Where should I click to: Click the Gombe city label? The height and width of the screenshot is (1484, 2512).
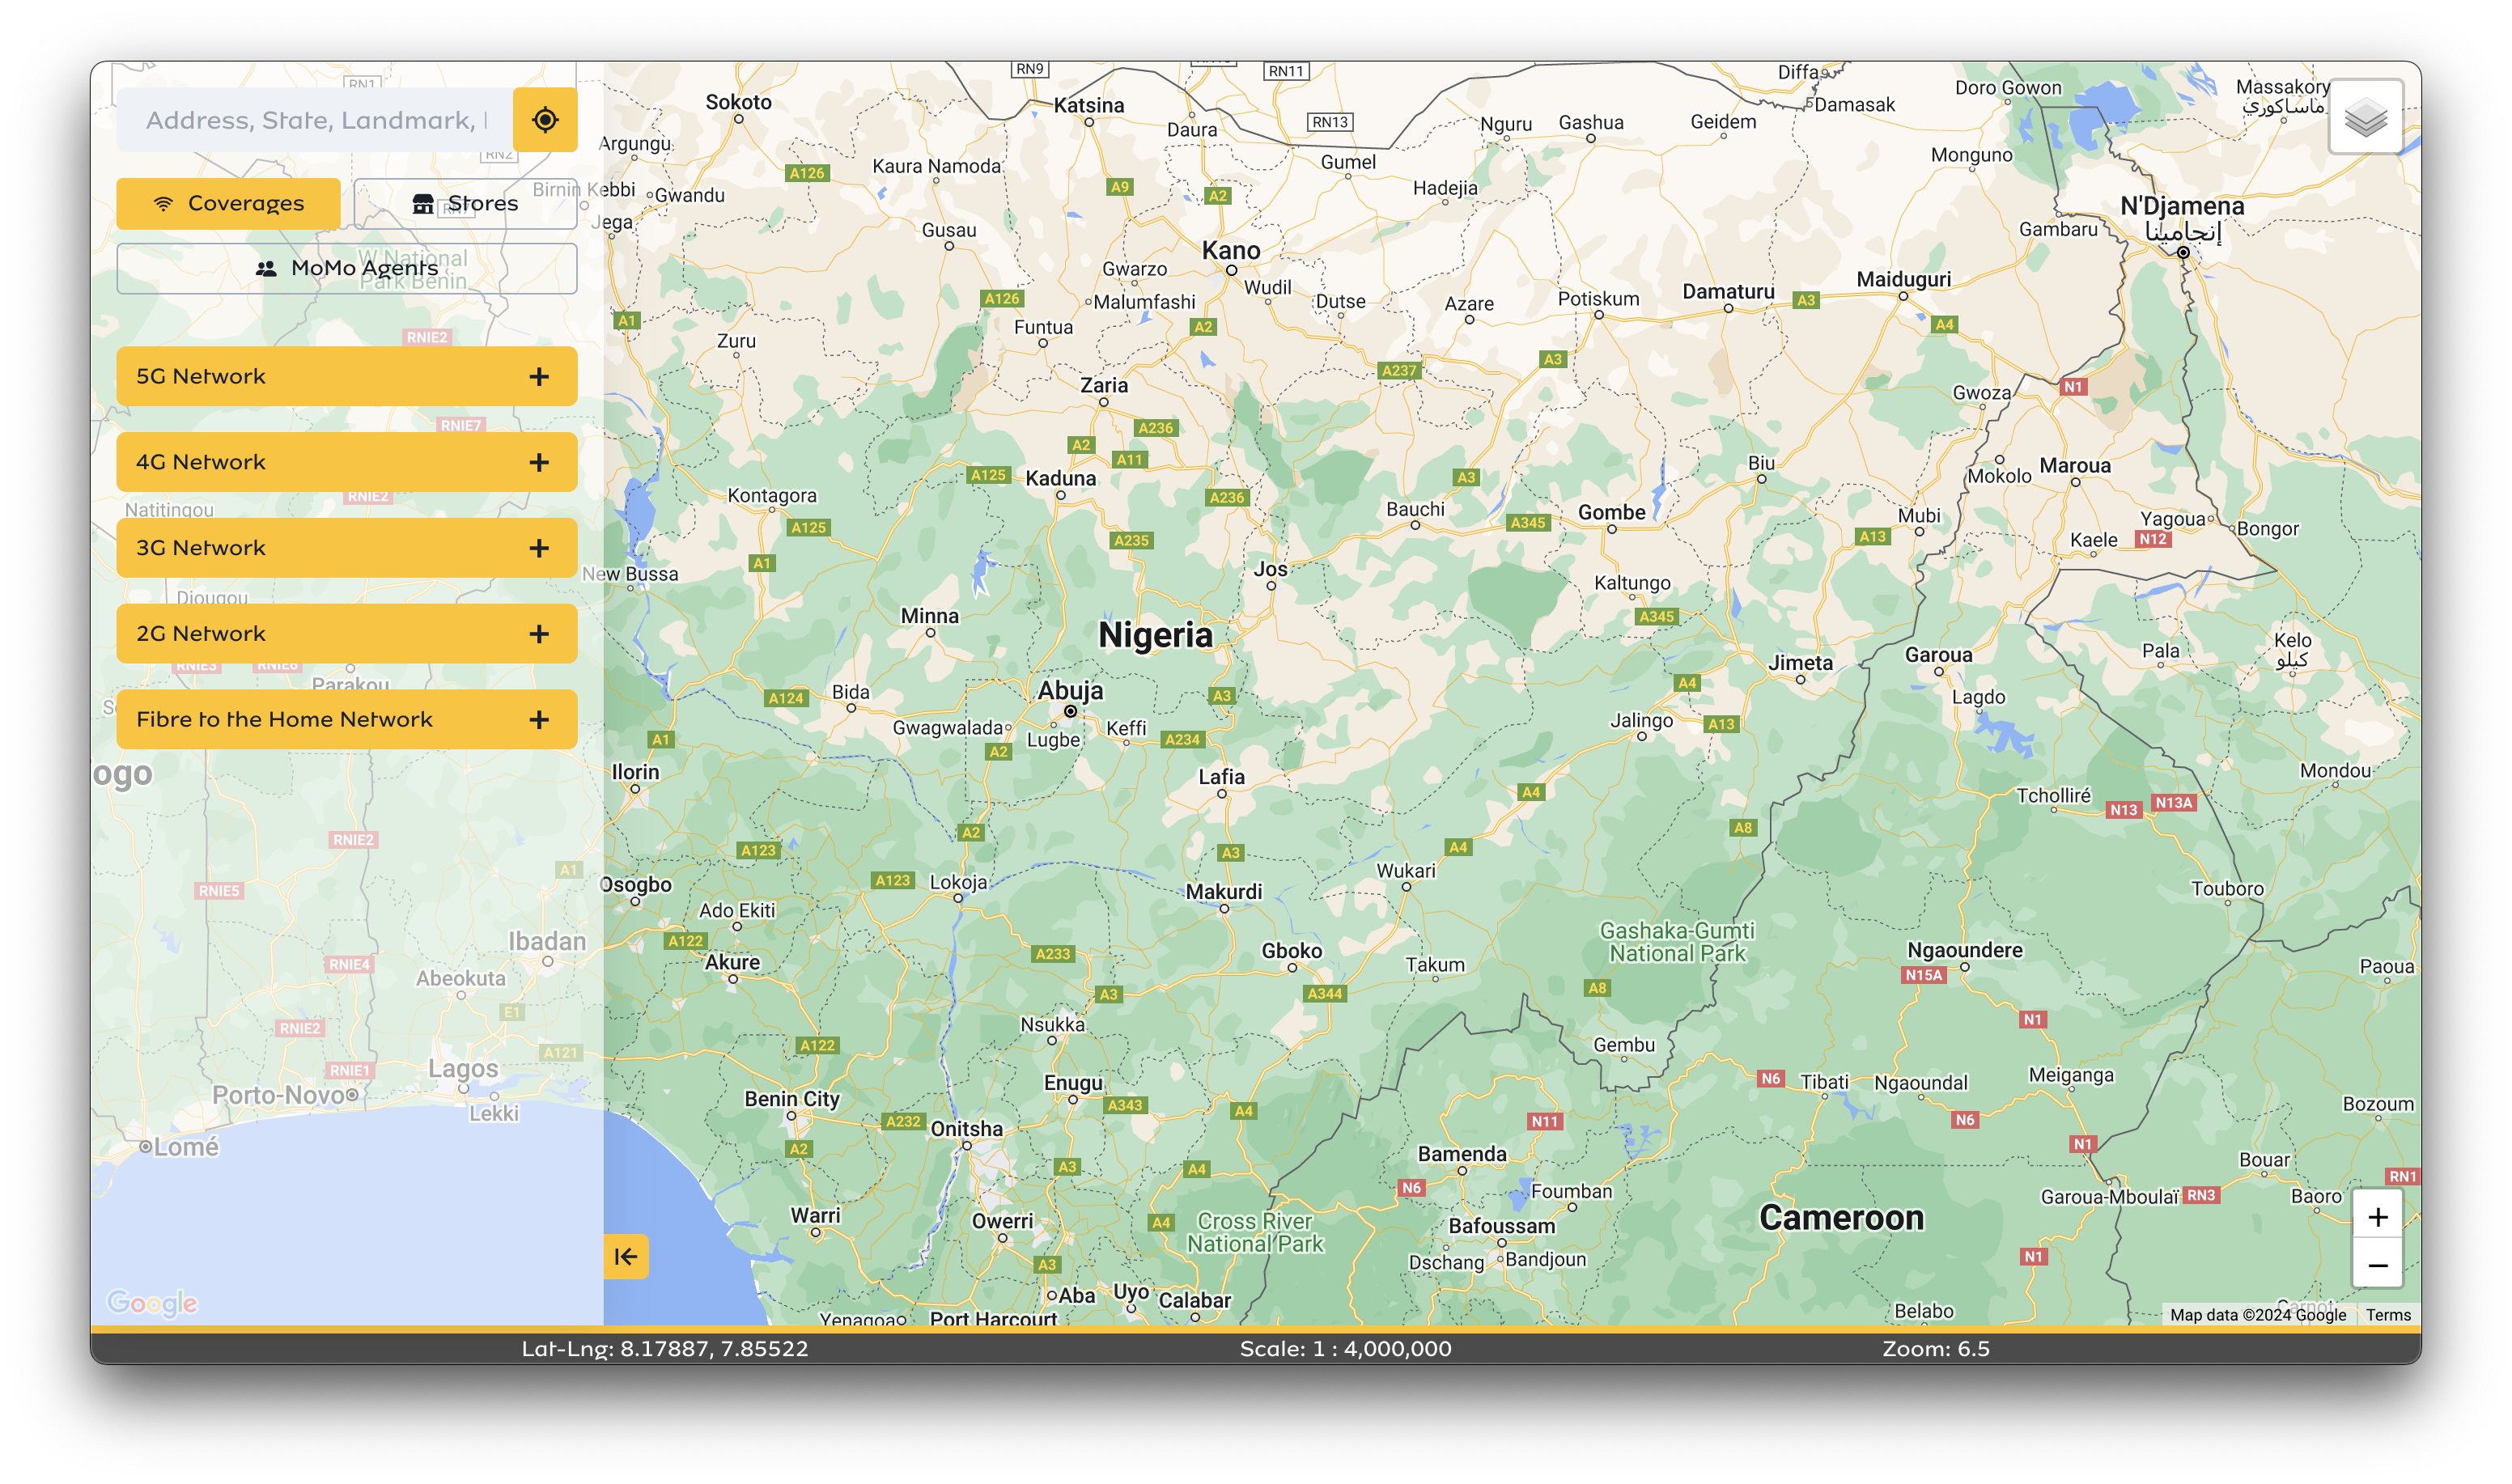[x=1611, y=512]
